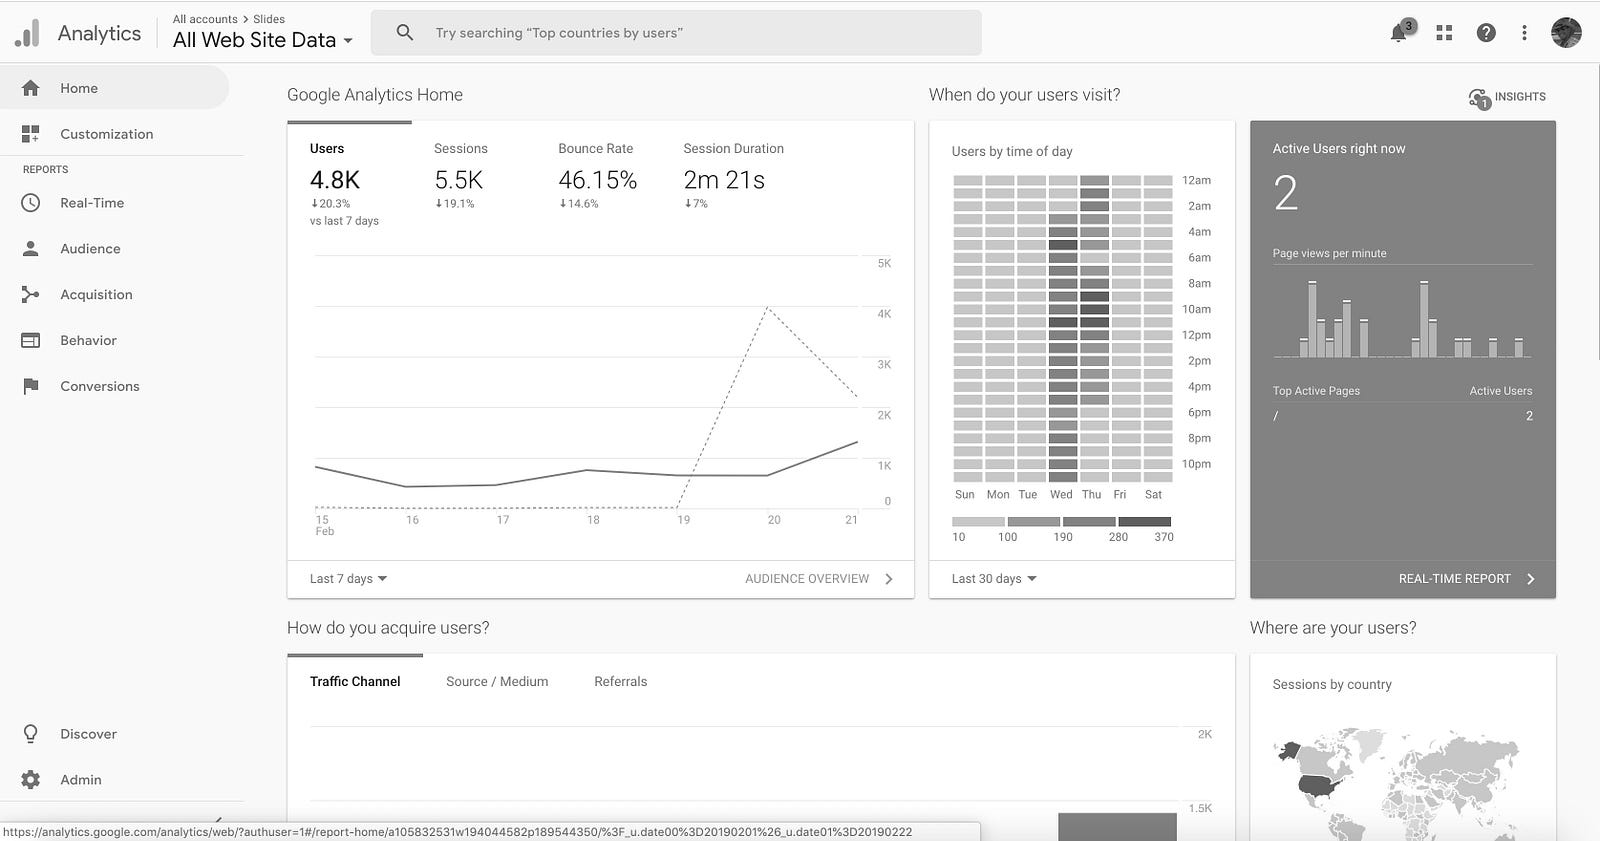The height and width of the screenshot is (841, 1600).
Task: Click the Behavior window icon
Action: pos(31,341)
